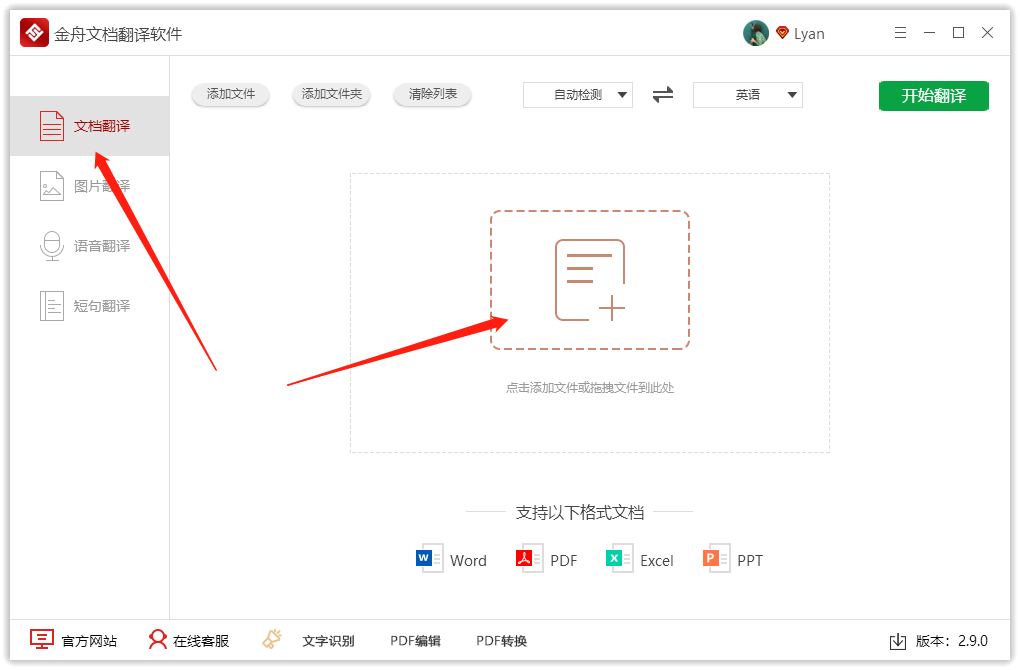Click the Lyan user avatar

tap(756, 32)
